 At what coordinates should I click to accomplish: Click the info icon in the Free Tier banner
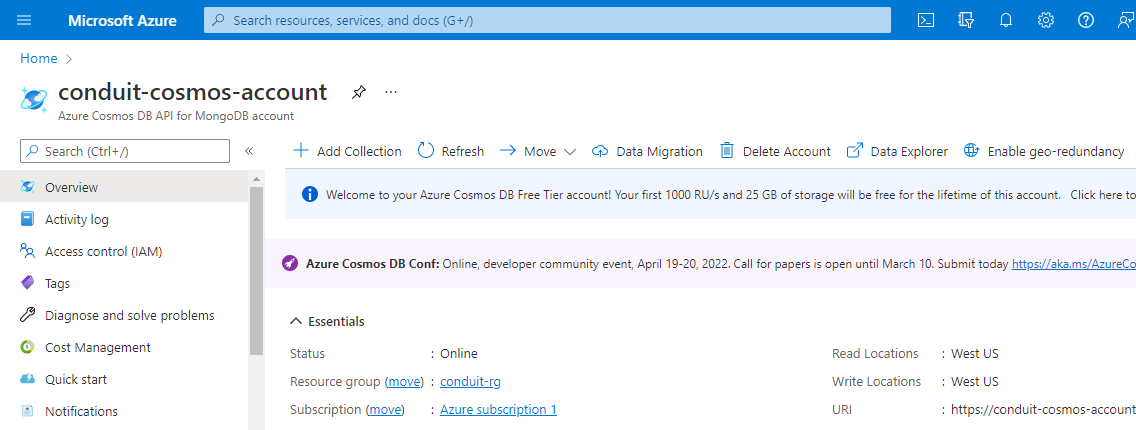pyautogui.click(x=309, y=194)
